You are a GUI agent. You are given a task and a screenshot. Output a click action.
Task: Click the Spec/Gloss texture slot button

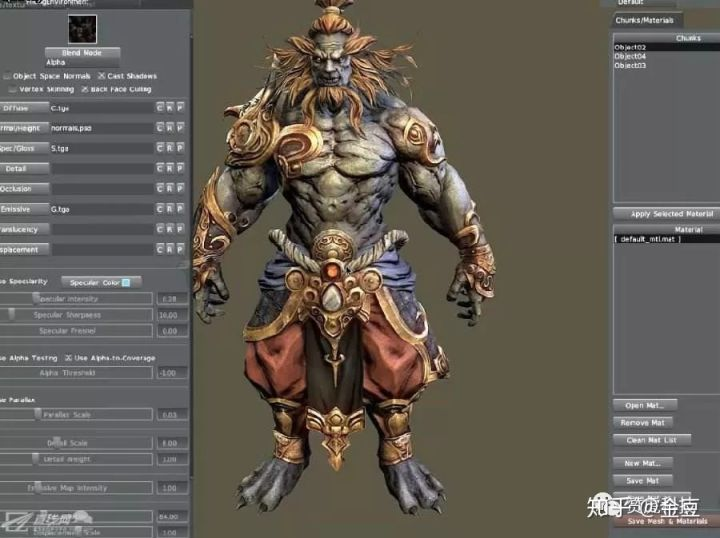coord(24,148)
